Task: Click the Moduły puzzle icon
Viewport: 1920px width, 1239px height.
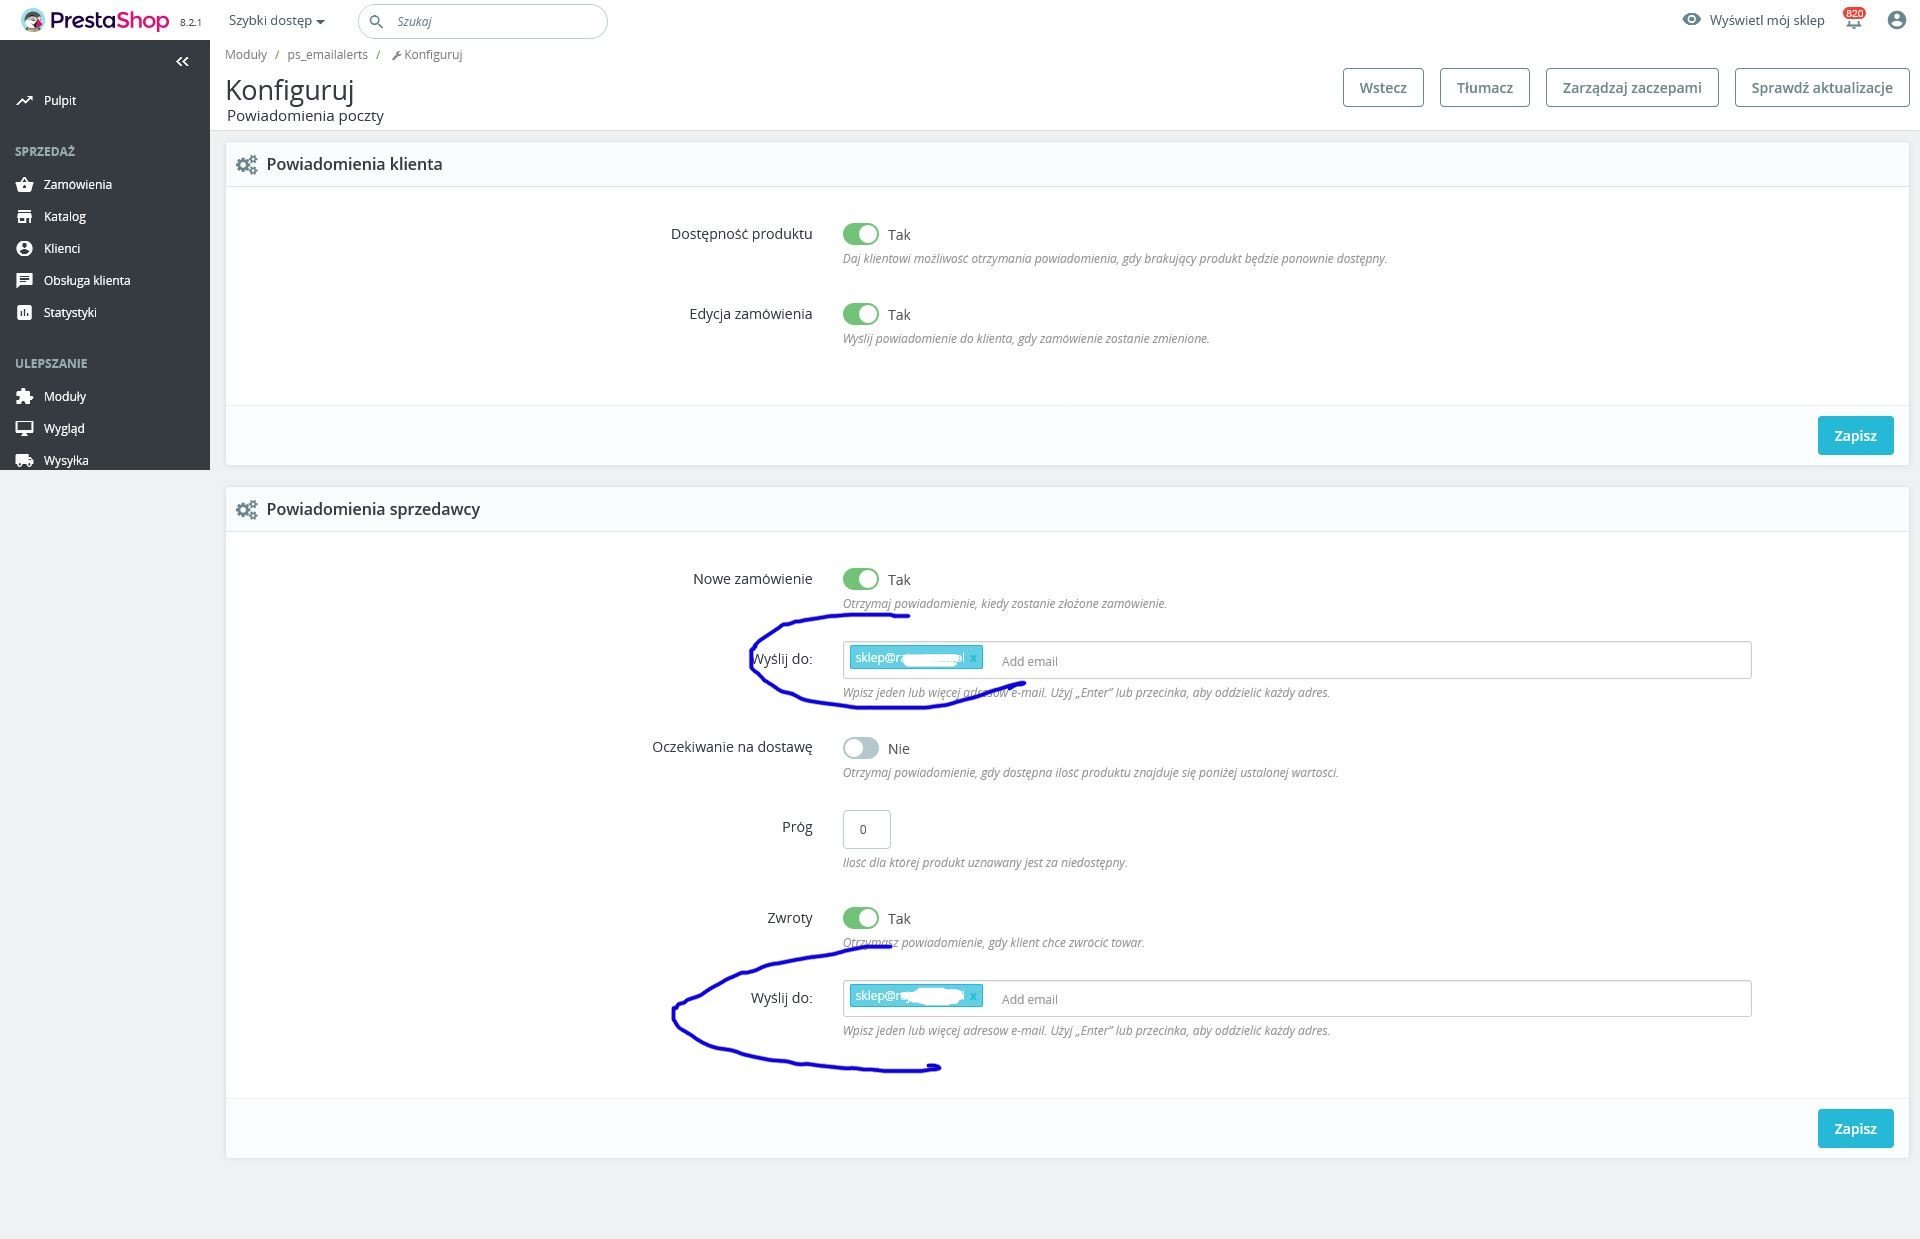Action: 24,397
